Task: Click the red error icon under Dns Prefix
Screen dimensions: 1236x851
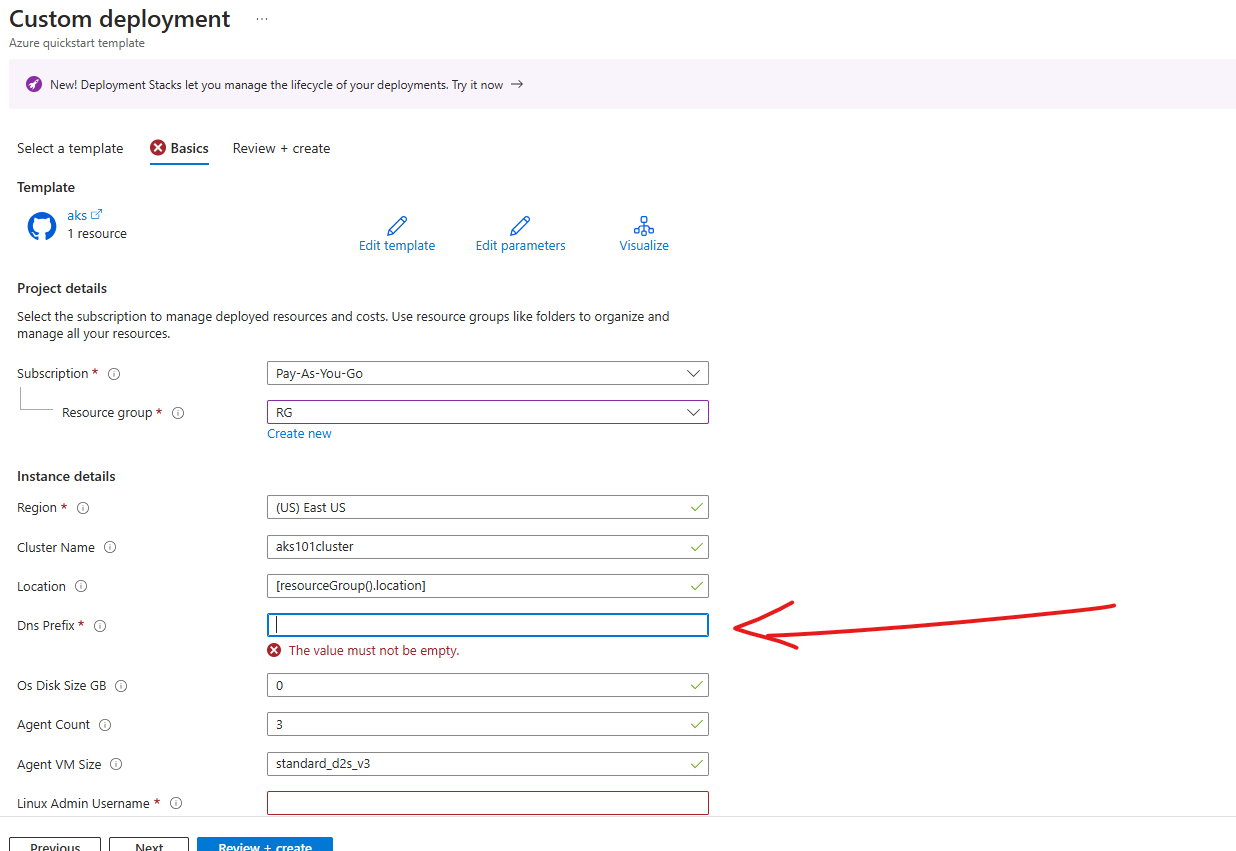Action: tap(274, 650)
